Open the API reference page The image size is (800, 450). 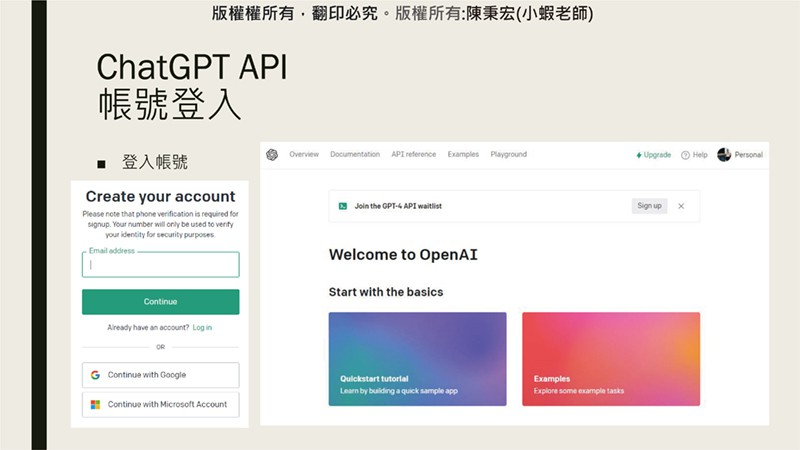pyautogui.click(x=413, y=154)
